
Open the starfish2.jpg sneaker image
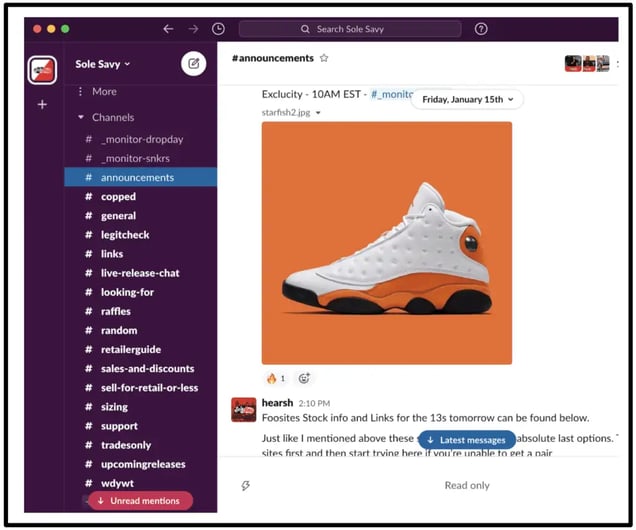point(387,243)
